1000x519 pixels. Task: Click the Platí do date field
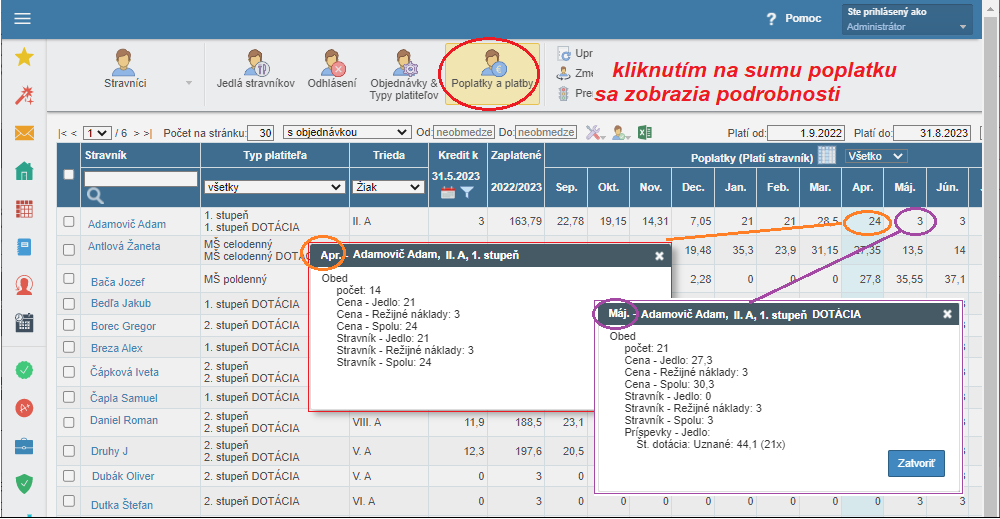point(932,133)
